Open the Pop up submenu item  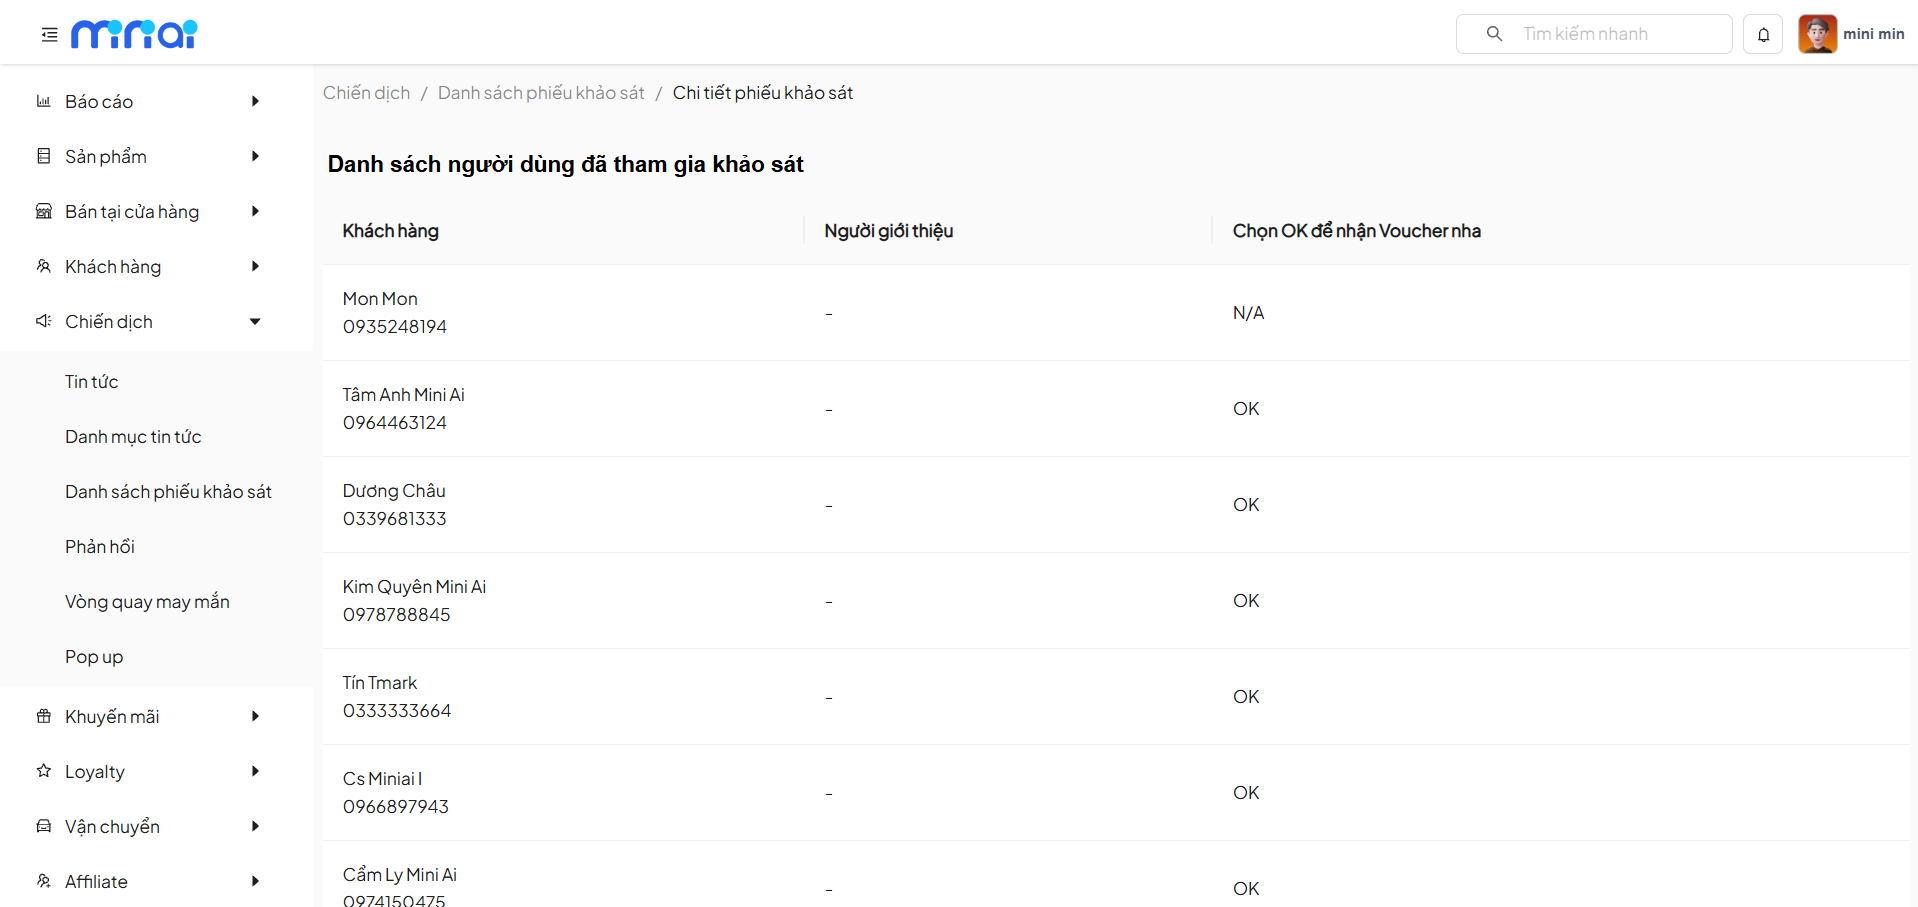(x=94, y=657)
